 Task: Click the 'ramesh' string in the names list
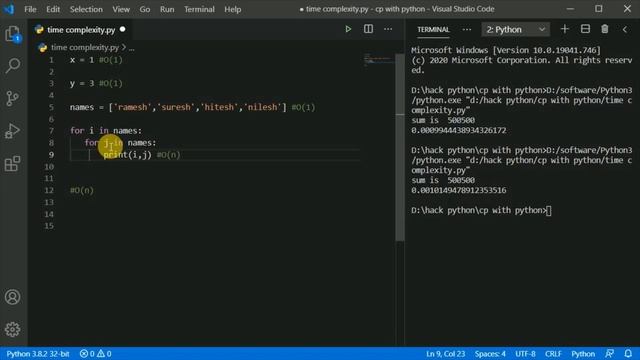[132, 107]
